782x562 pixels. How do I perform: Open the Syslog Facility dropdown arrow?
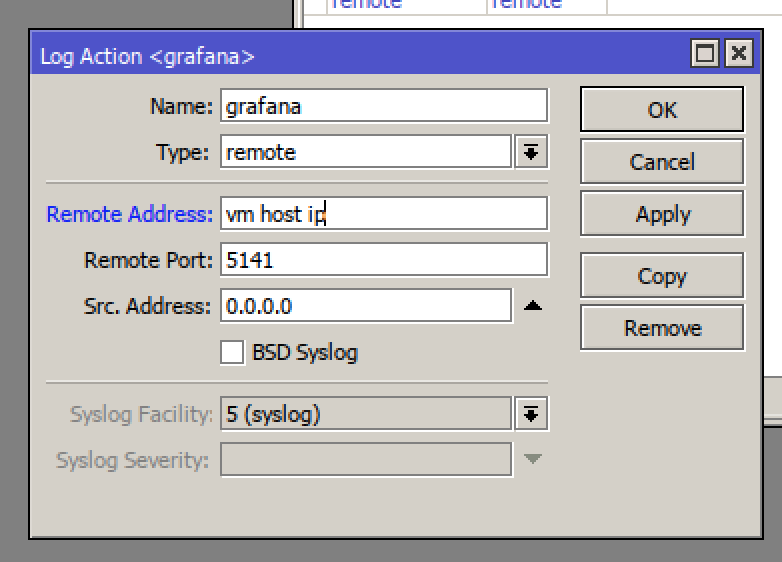531,413
